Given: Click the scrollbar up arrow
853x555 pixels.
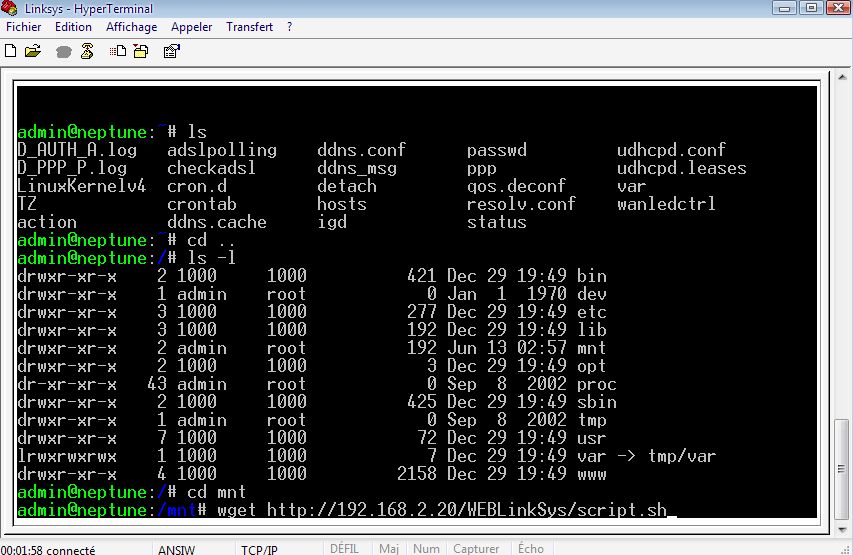Looking at the screenshot, I should (x=842, y=77).
